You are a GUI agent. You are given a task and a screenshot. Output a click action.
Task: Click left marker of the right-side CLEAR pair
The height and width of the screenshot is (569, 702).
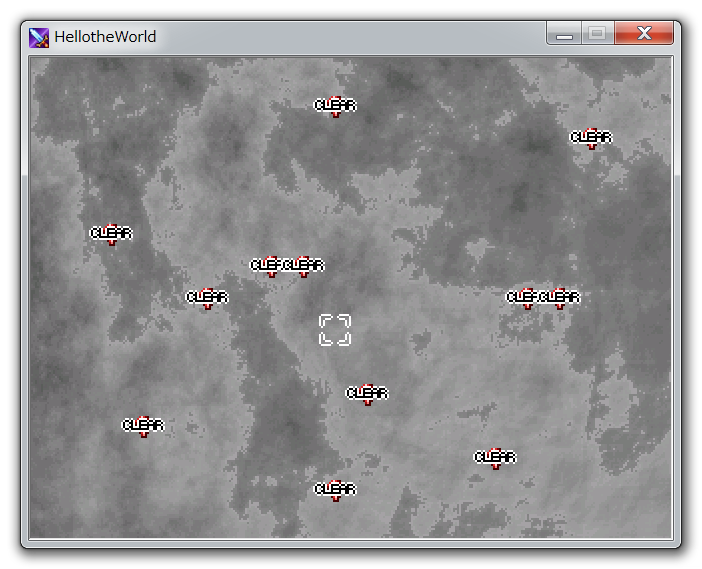pos(524,298)
